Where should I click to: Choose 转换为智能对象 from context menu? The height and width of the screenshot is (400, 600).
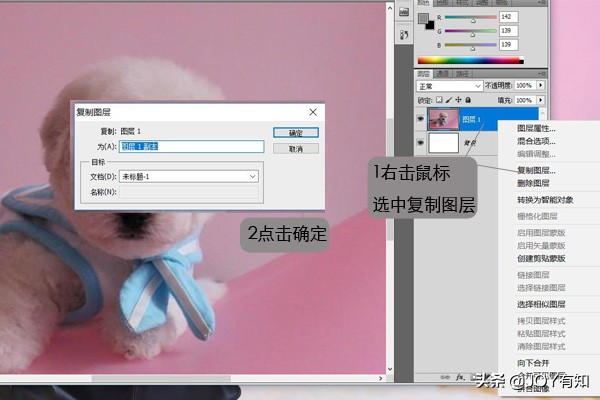pos(545,200)
